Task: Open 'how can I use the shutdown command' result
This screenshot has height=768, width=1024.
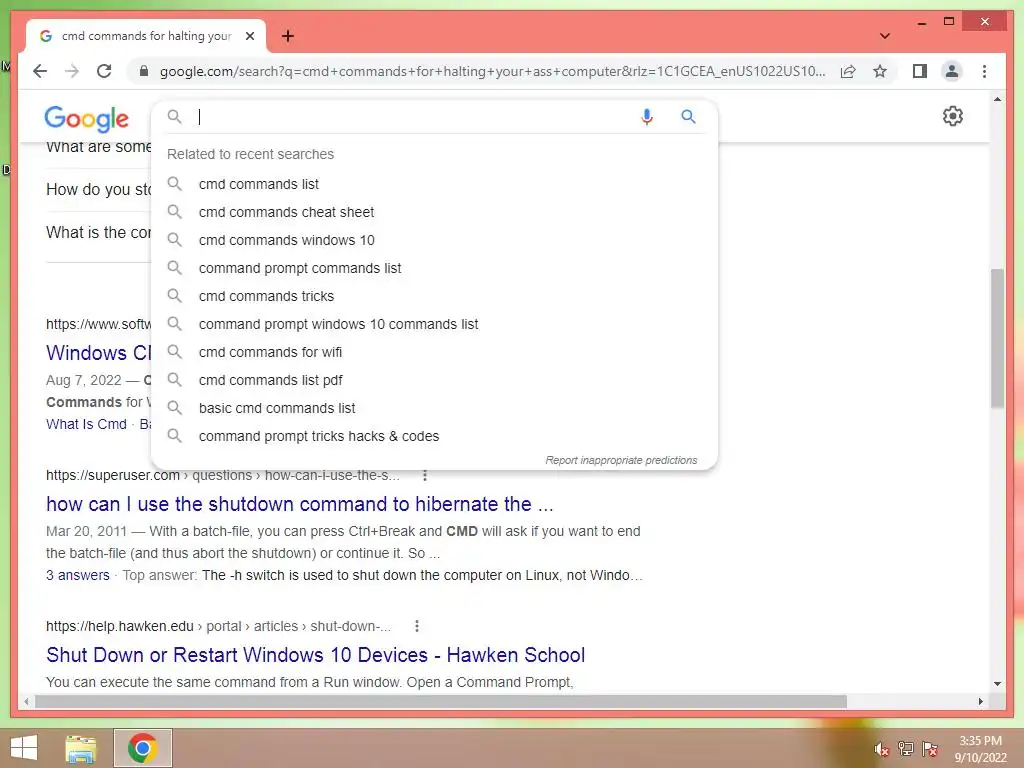Action: click(x=300, y=504)
